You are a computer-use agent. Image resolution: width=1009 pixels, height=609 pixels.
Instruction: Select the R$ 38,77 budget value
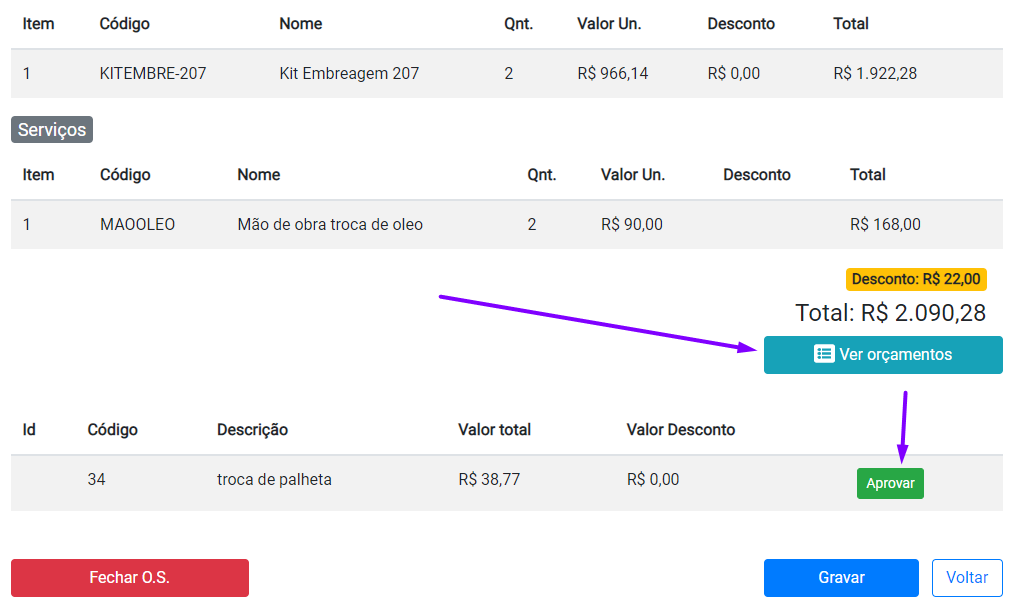pyautogui.click(x=489, y=479)
